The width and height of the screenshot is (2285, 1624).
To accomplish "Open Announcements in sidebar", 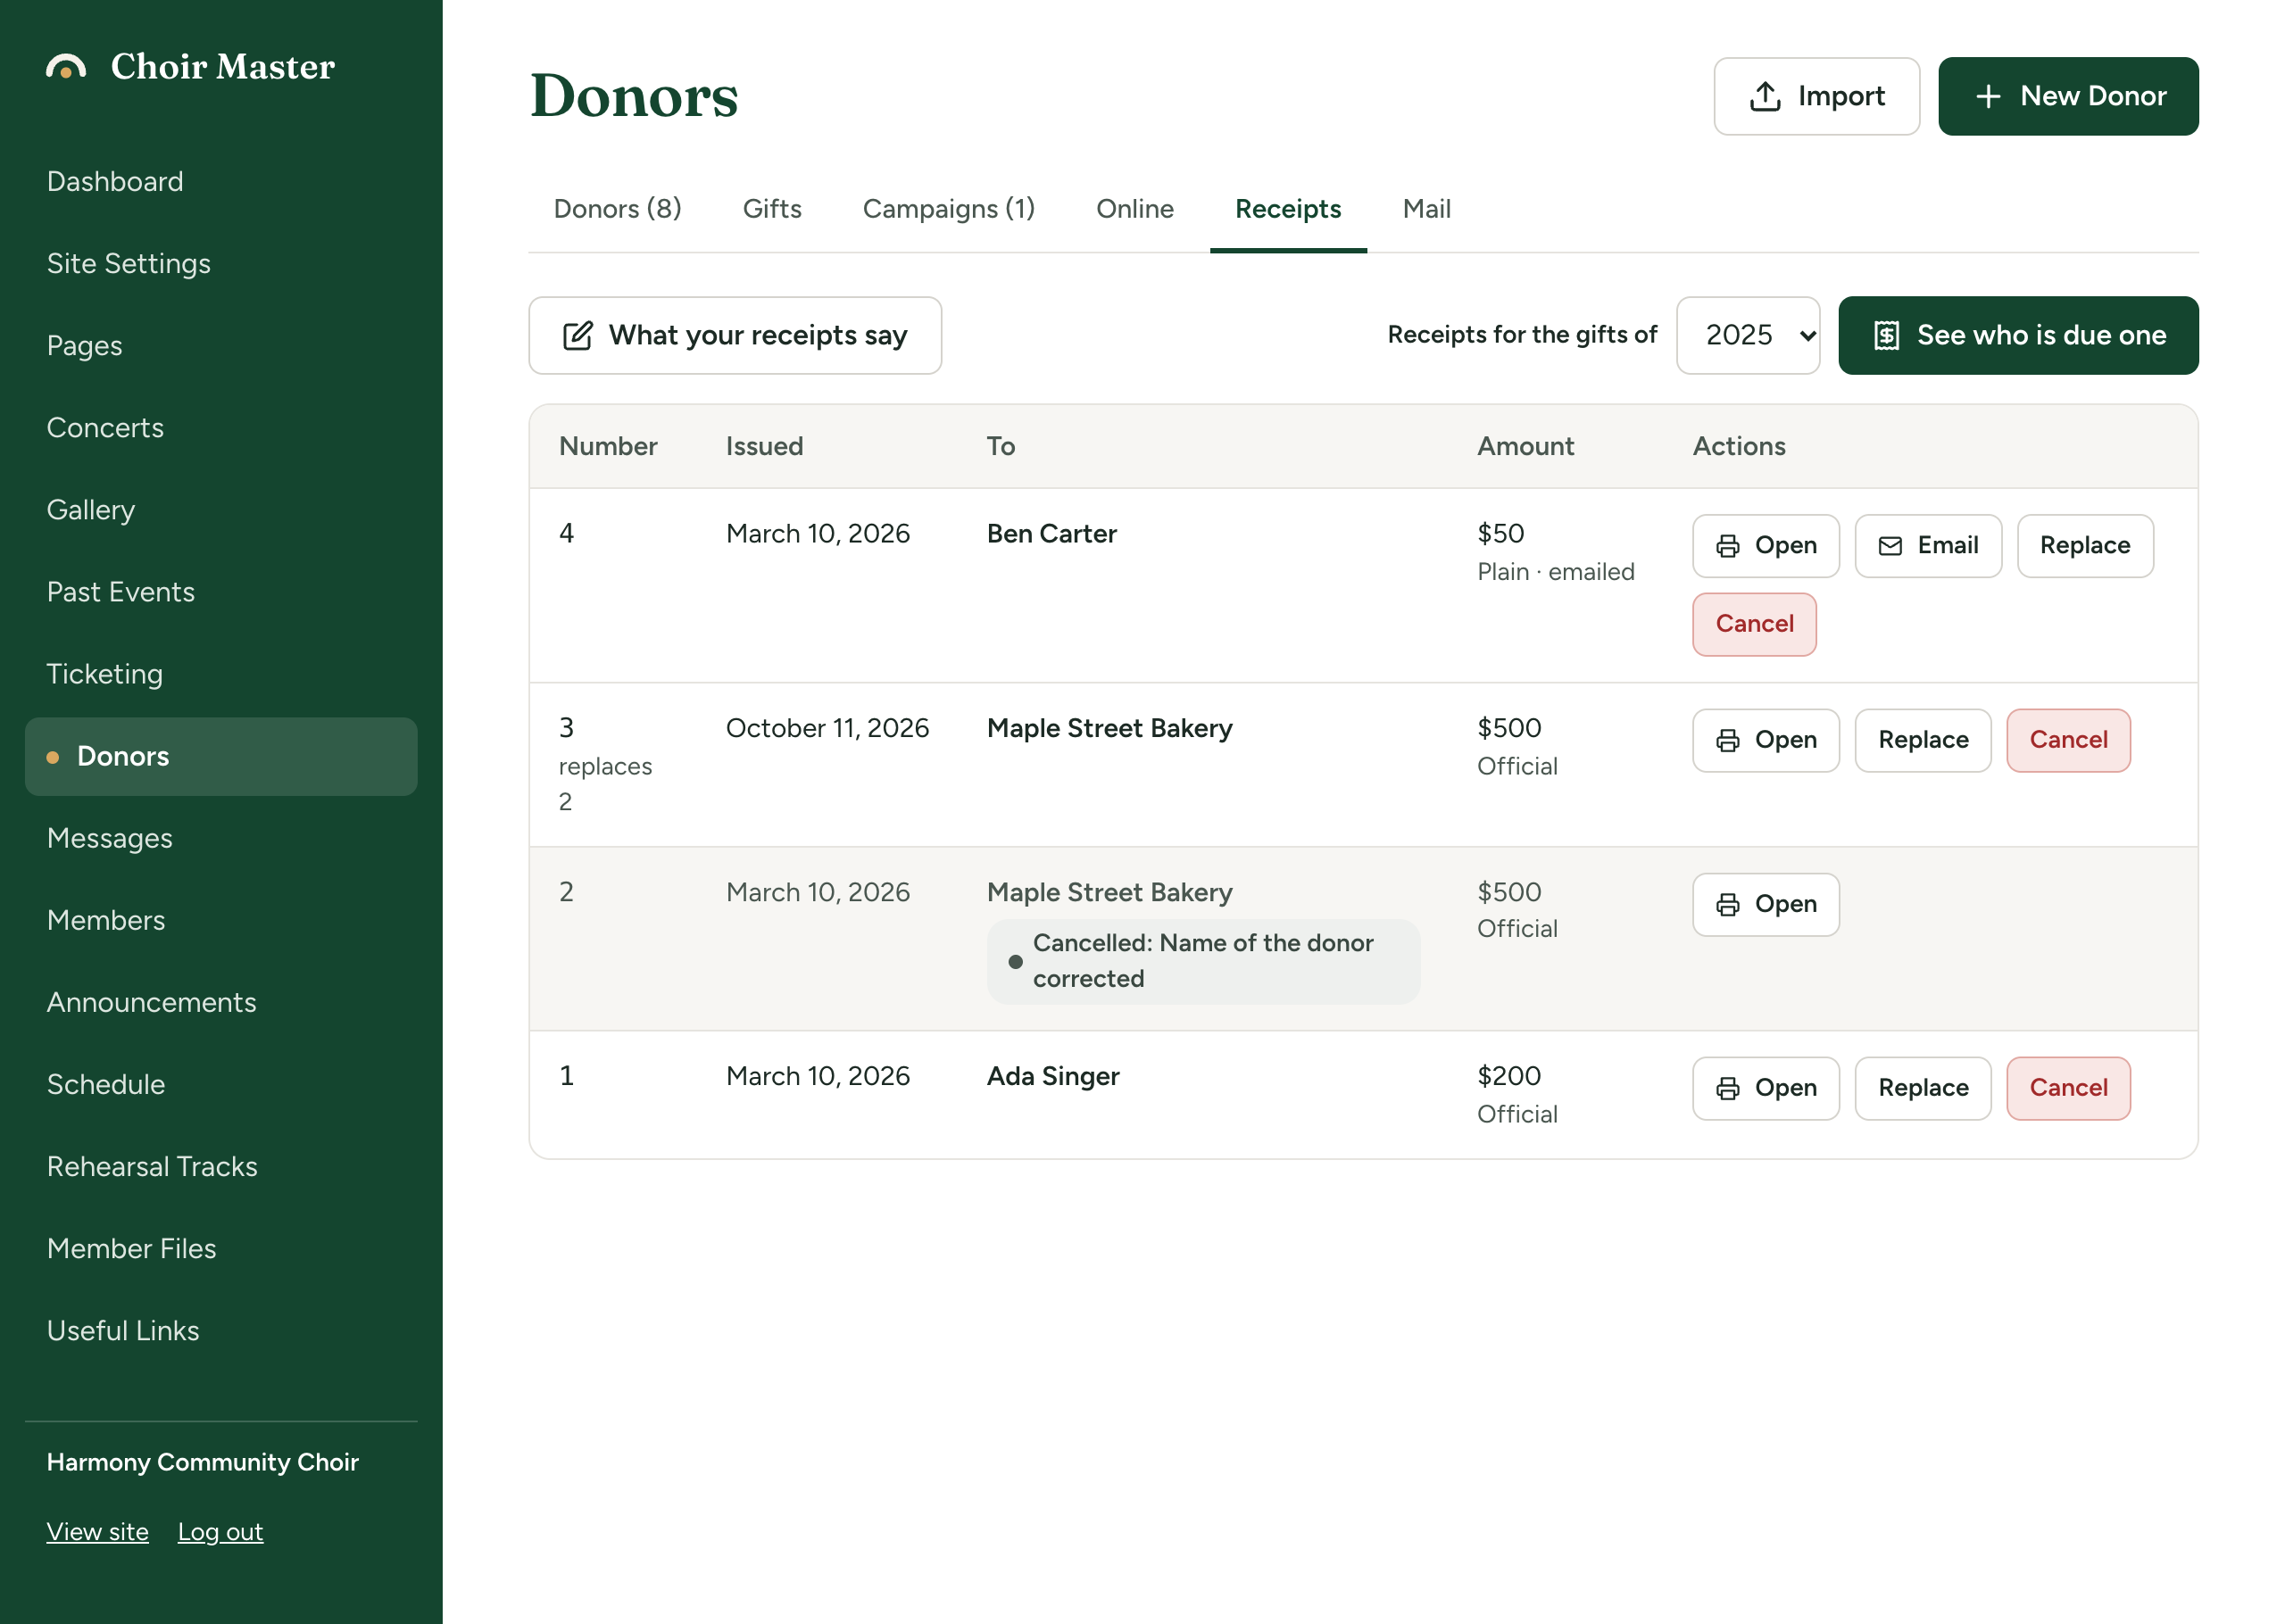I will [221, 1002].
